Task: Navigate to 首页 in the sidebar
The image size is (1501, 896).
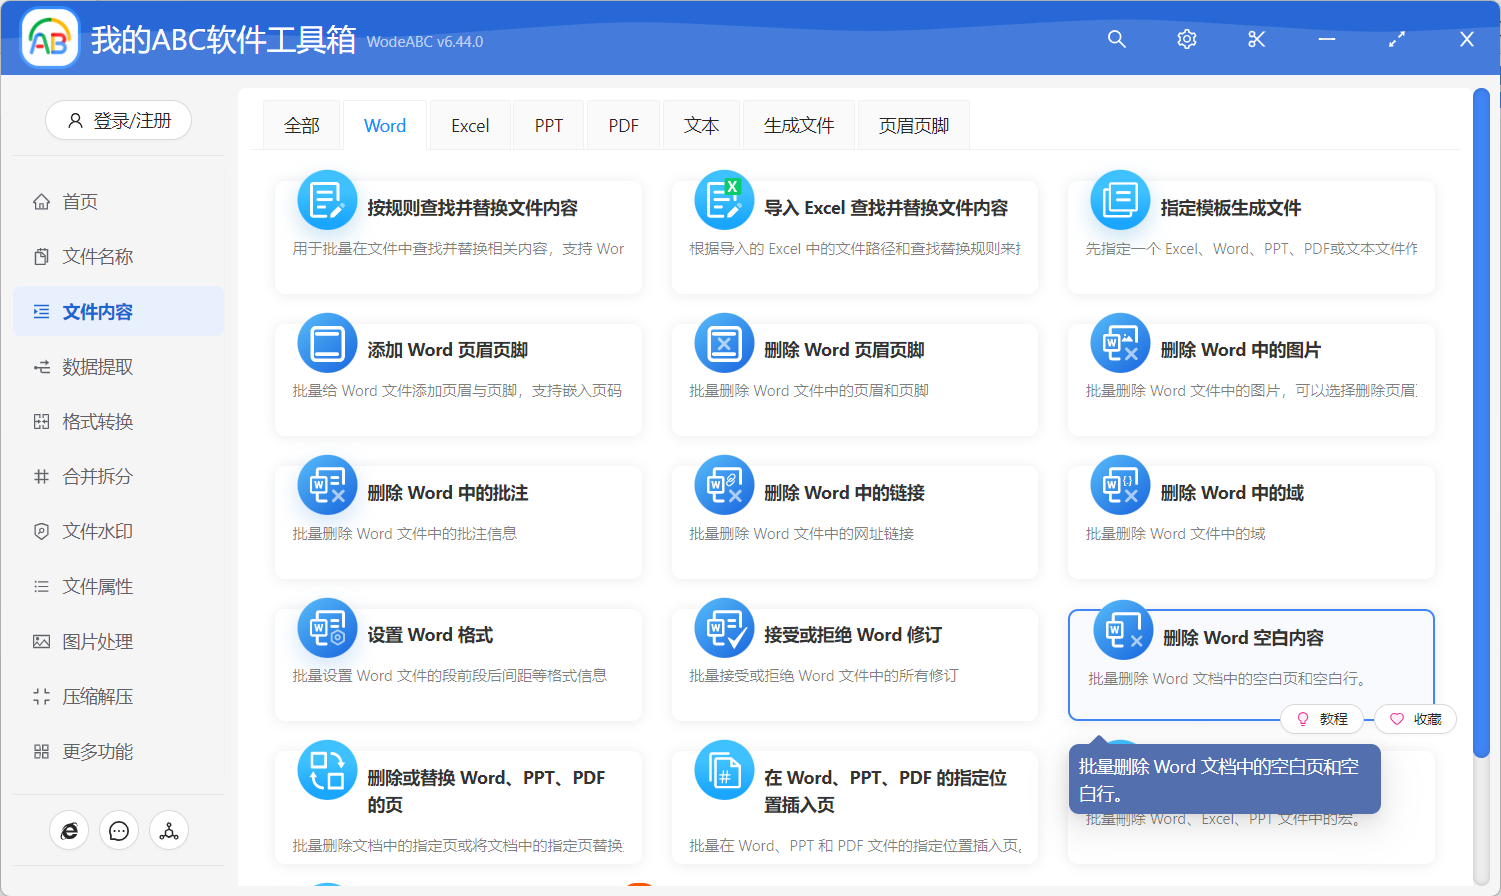Action: click(78, 201)
